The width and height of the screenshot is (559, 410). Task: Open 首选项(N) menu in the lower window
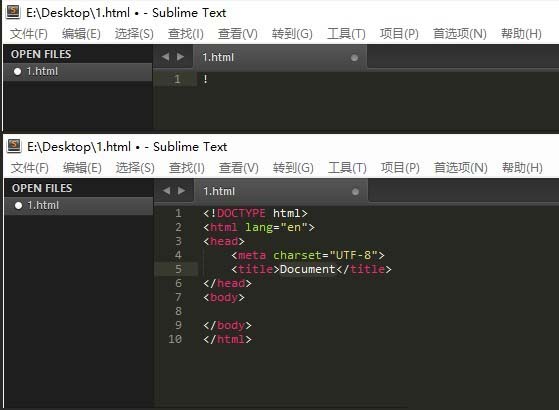[x=461, y=168]
